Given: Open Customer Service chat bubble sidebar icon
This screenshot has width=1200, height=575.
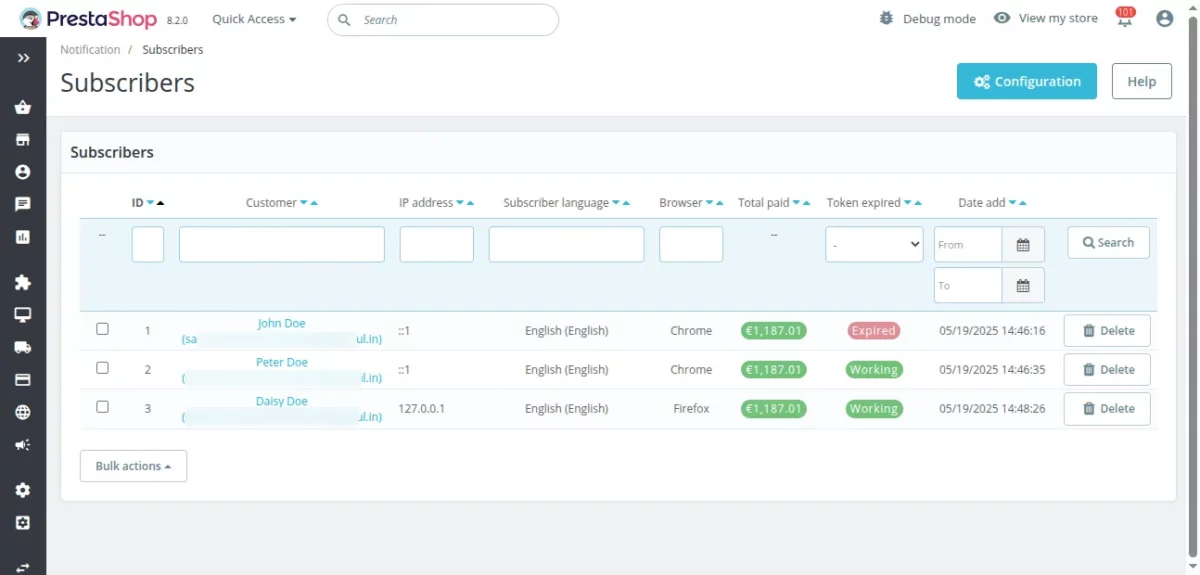Looking at the screenshot, I should point(23,204).
